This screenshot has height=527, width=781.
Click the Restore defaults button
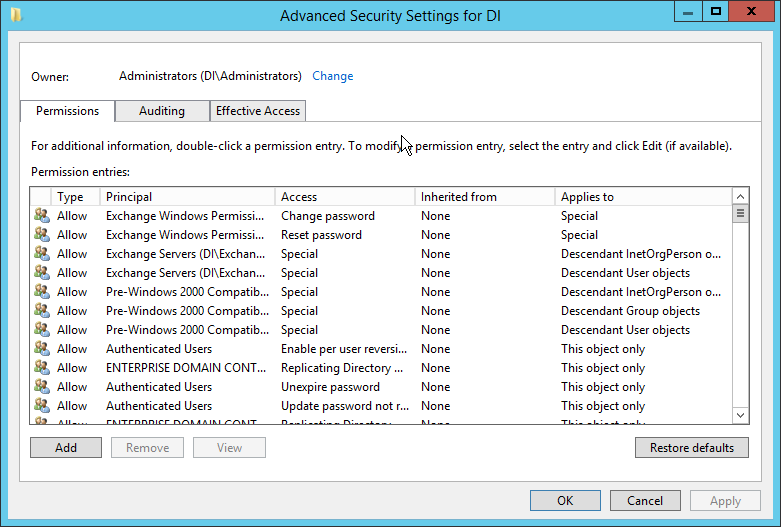691,448
